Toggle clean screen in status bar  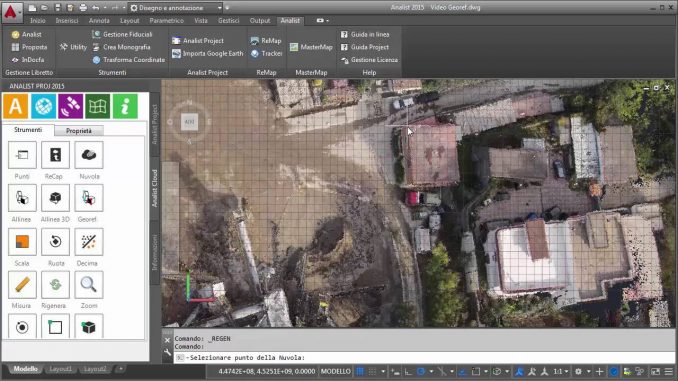coord(656,371)
